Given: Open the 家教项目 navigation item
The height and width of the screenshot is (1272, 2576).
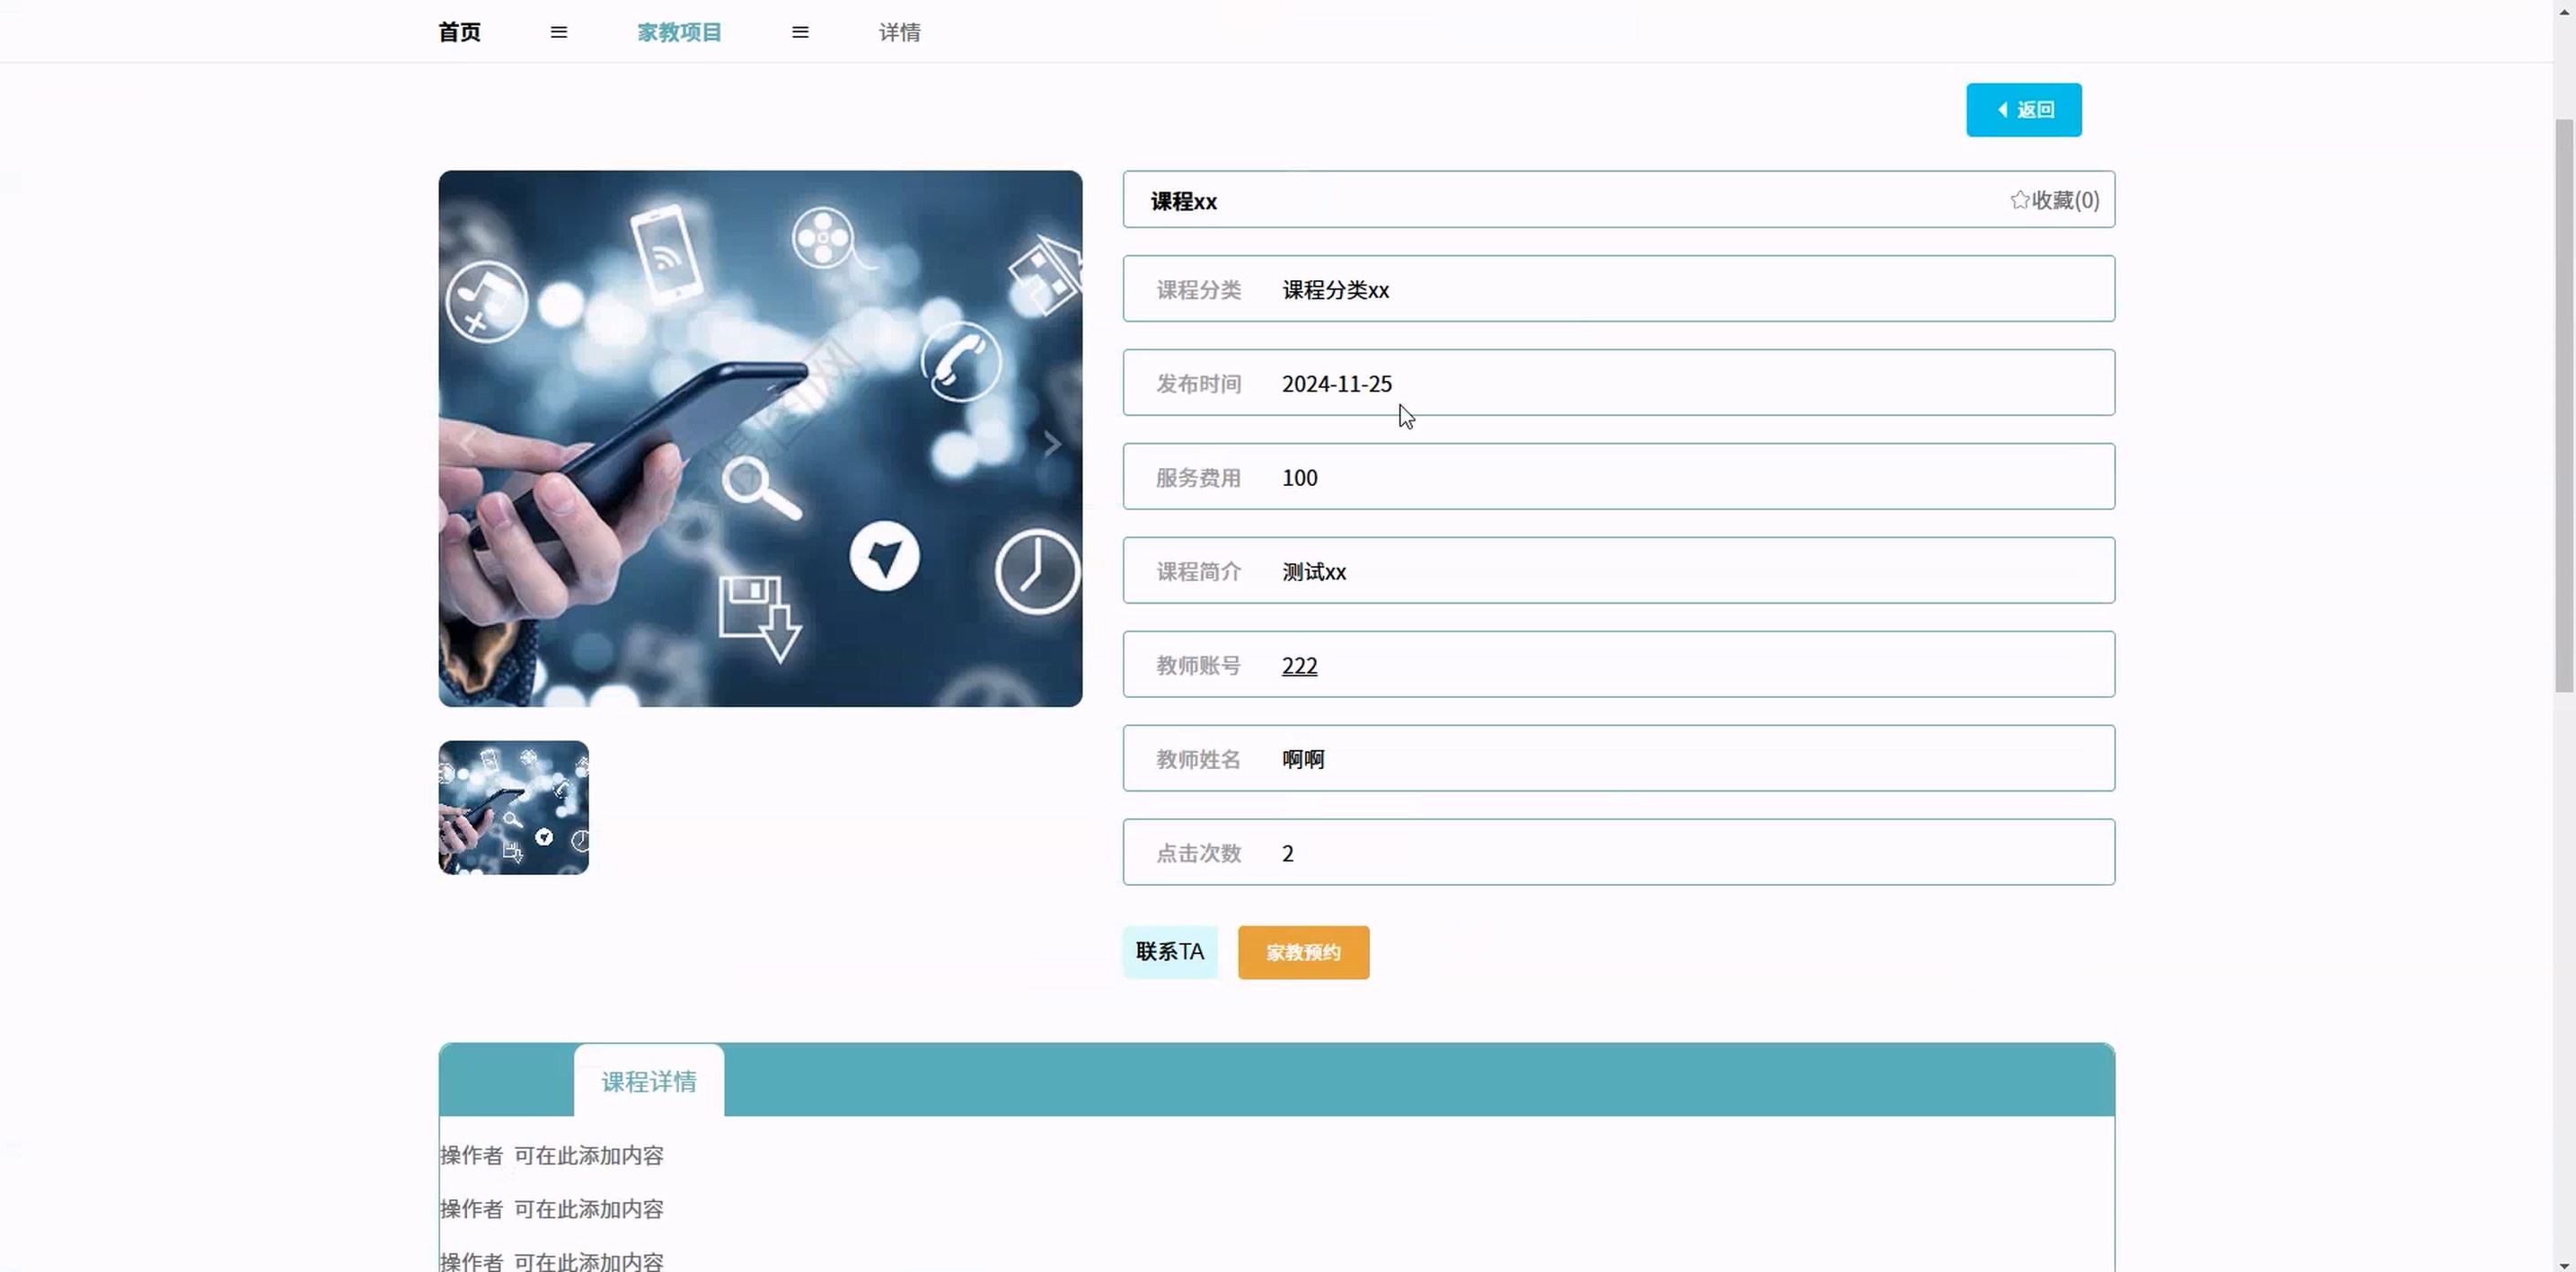Looking at the screenshot, I should click(679, 32).
